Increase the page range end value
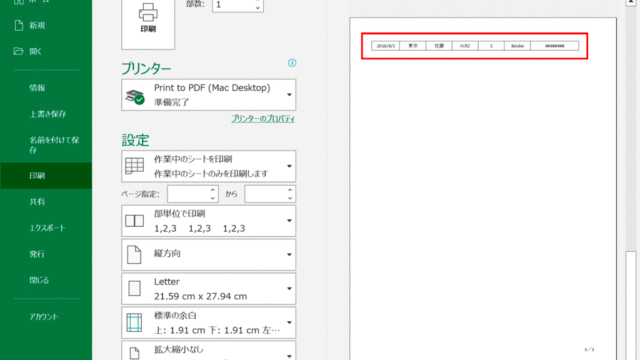Viewport: 640px width, 360px height. [x=290, y=190]
